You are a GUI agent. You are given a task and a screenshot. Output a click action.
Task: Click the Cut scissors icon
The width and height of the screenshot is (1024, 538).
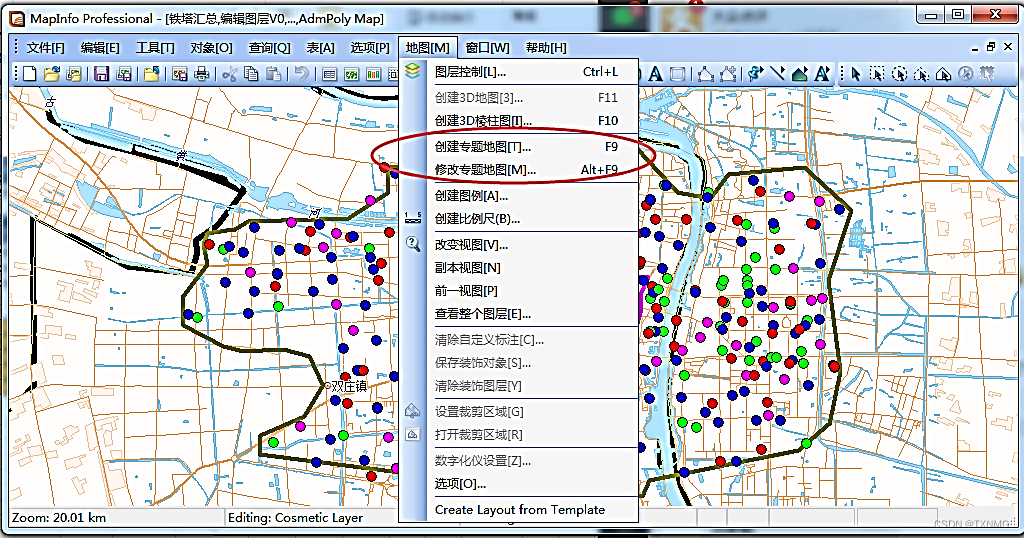tap(229, 74)
